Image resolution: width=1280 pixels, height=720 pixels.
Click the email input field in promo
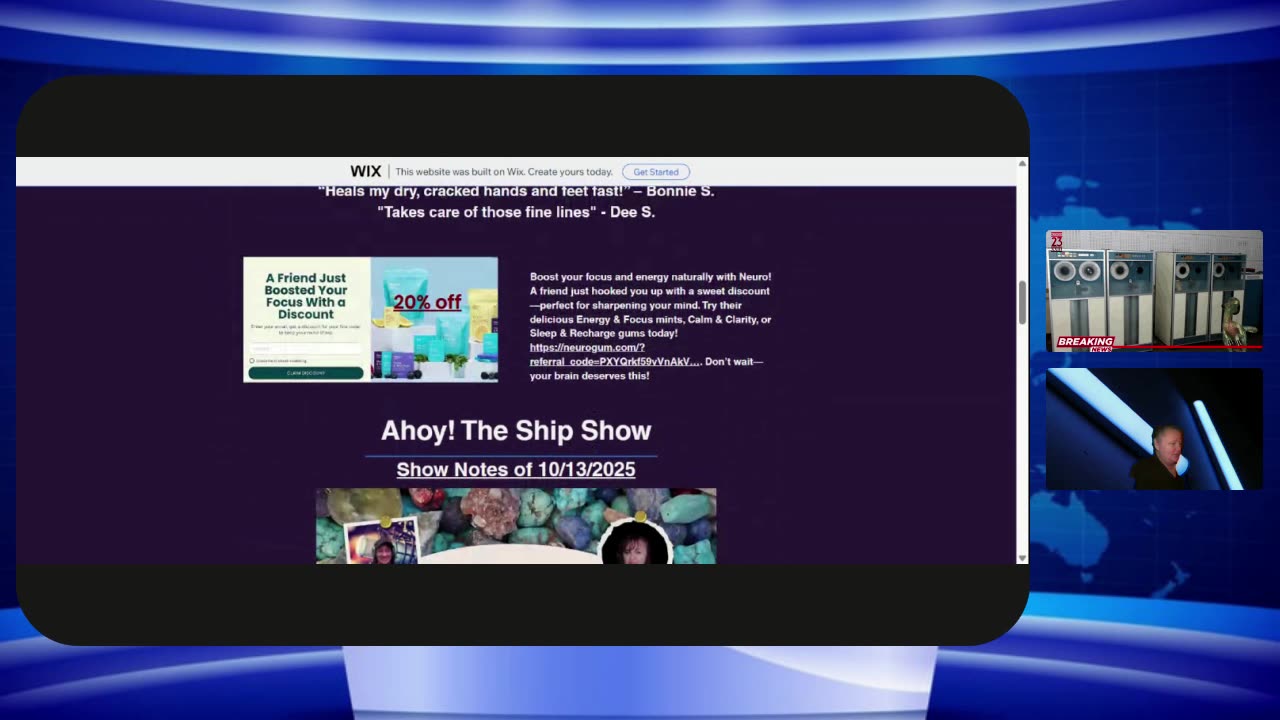click(x=306, y=348)
